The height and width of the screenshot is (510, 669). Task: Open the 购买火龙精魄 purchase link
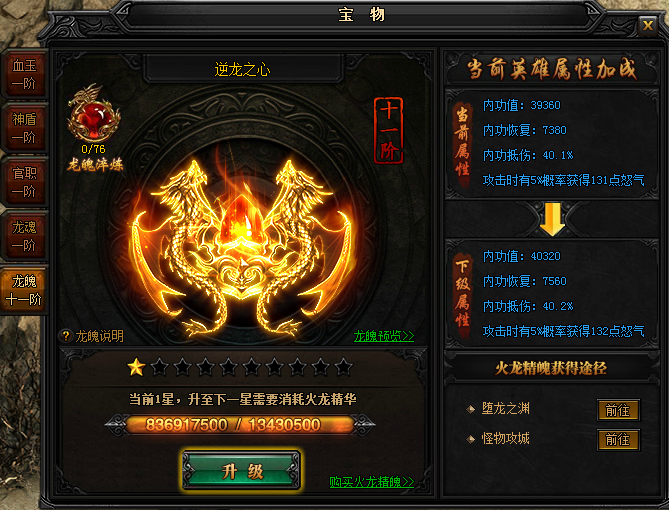(372, 482)
